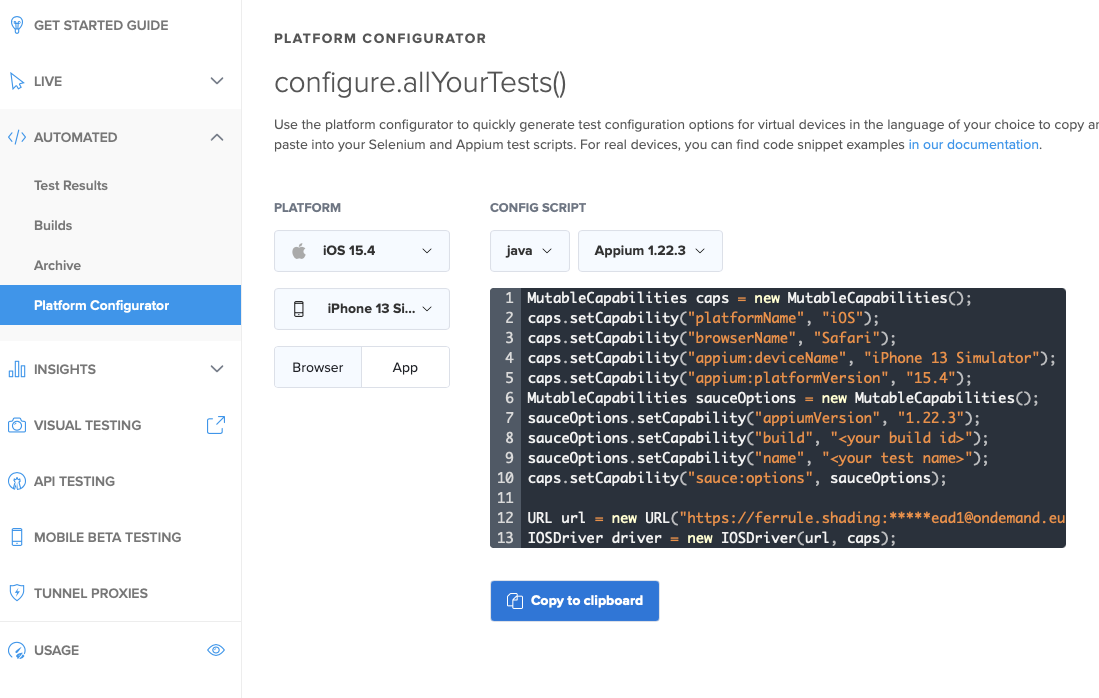Open Test Results in the sidebar
Image resolution: width=1099 pixels, height=698 pixels.
point(71,185)
